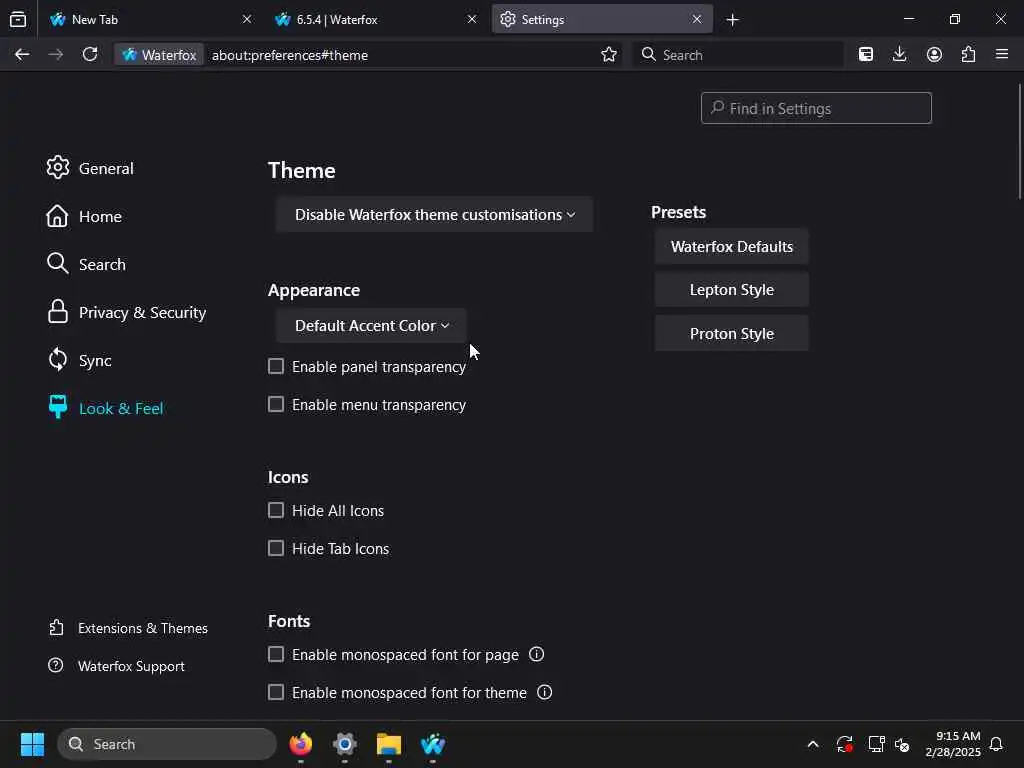Open Home settings category
Image resolution: width=1024 pixels, height=768 pixels.
tap(84, 216)
